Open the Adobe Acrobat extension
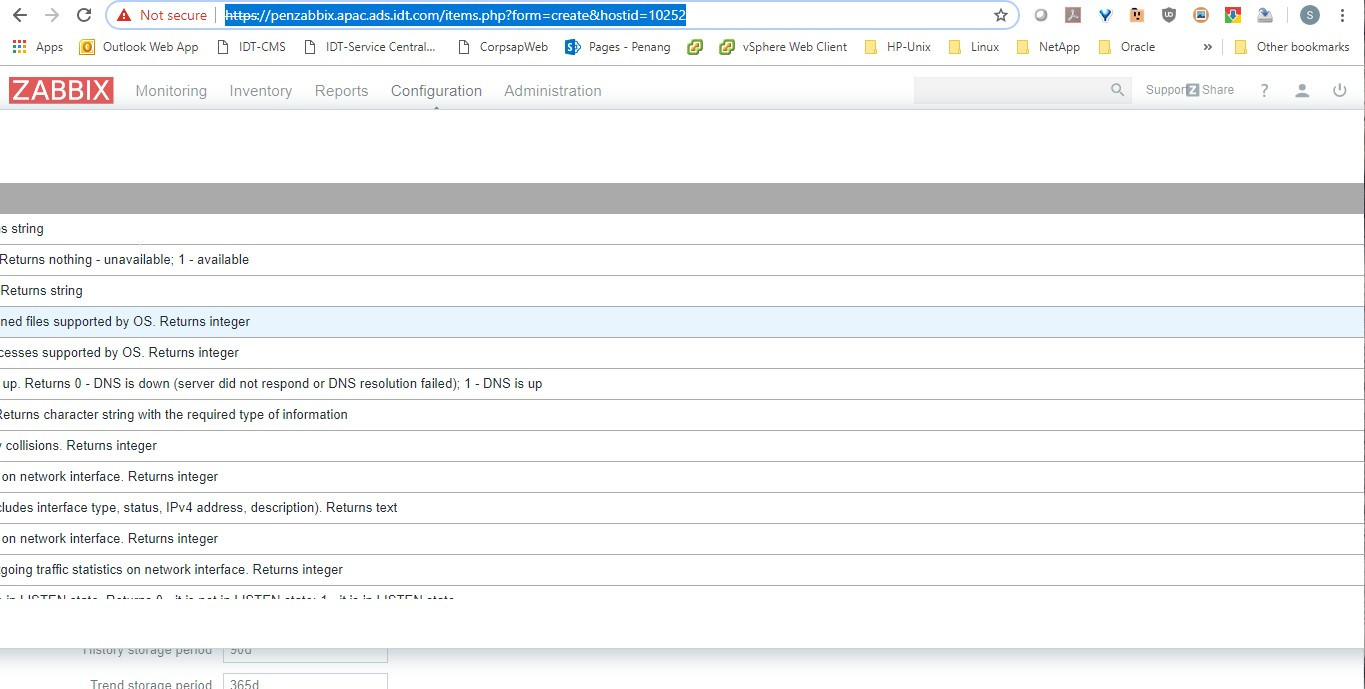This screenshot has width=1365, height=689. coord(1073,15)
